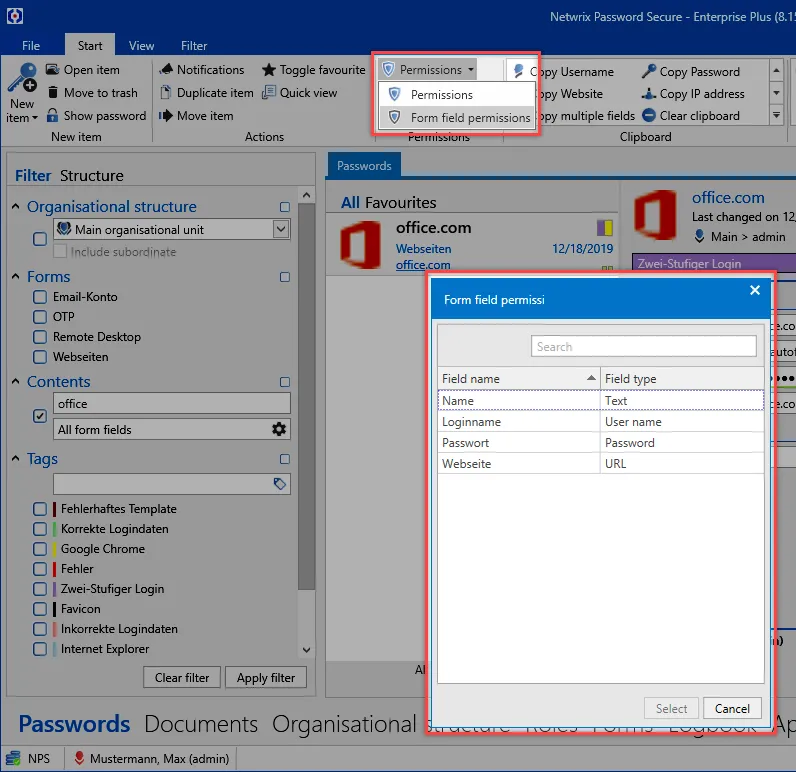
Task: Tick the Remote Desktop checkbox
Action: pos(40,337)
